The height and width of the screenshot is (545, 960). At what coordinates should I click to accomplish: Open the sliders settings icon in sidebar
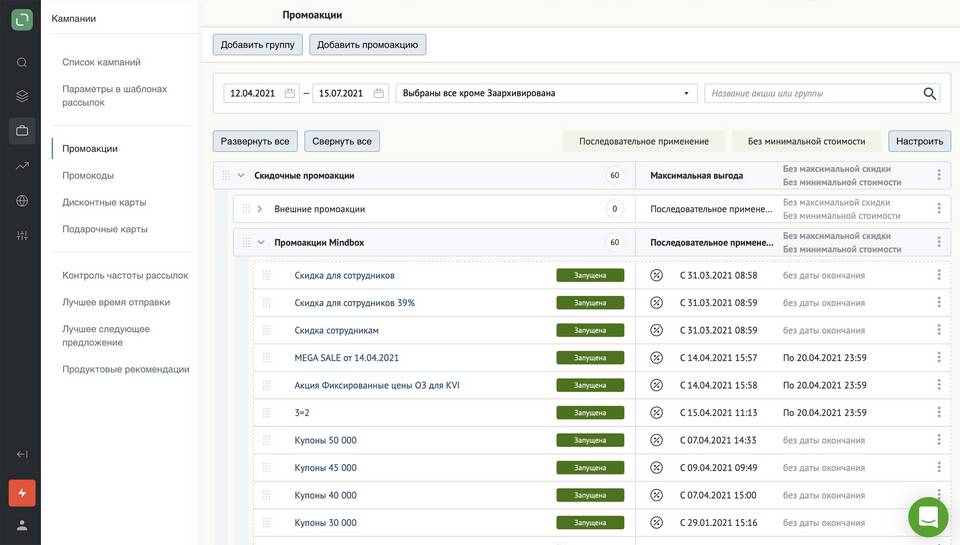21,235
